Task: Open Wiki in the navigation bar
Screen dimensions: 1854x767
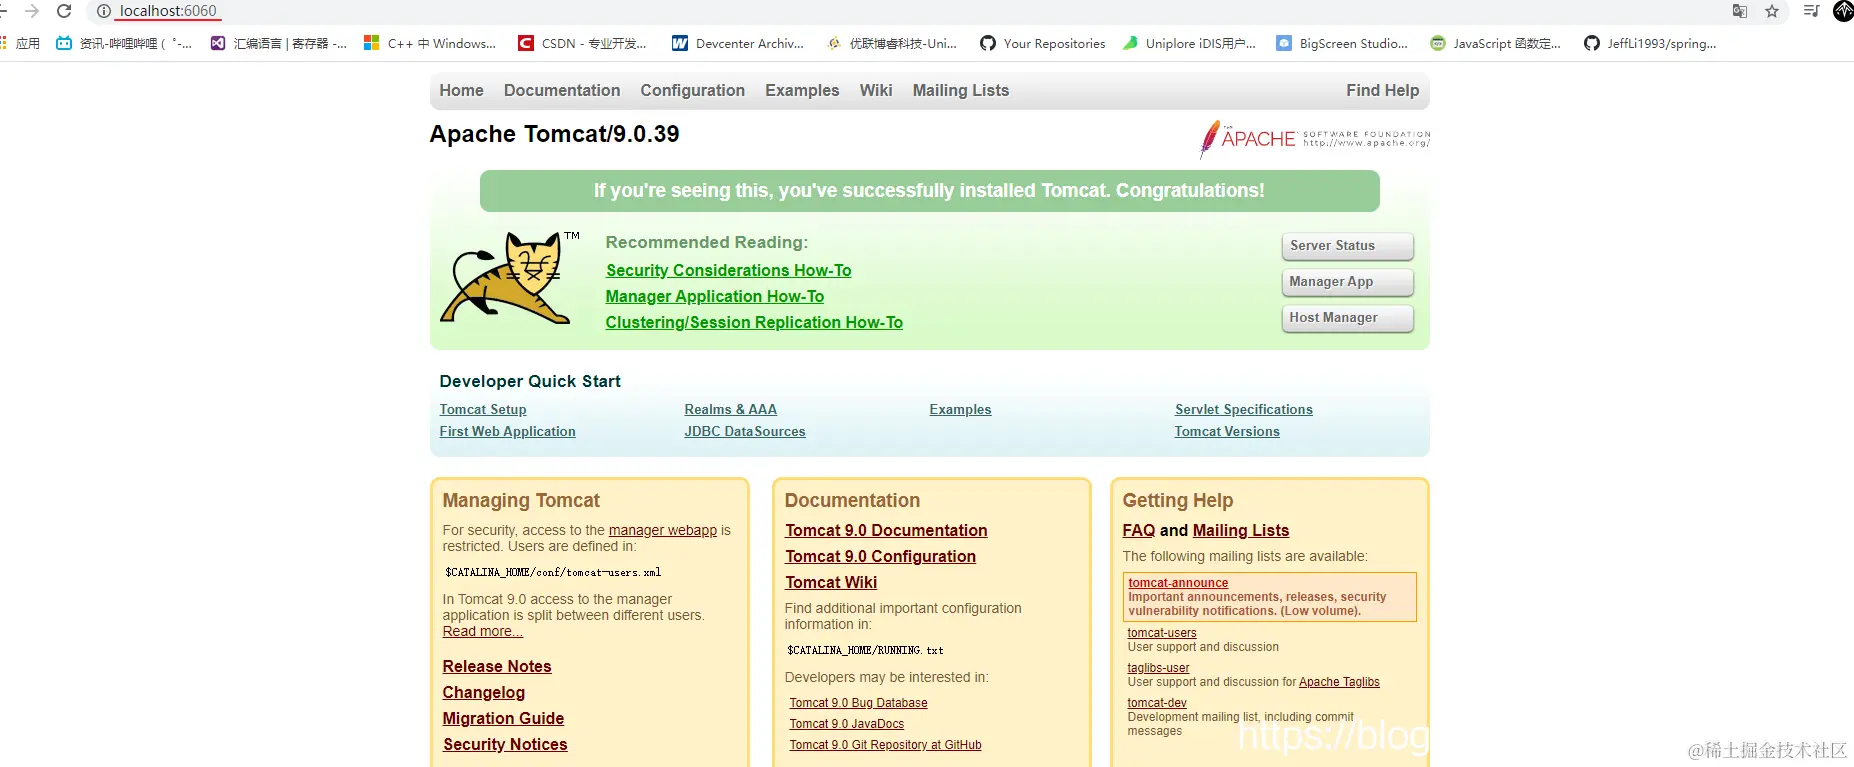Action: (x=876, y=90)
